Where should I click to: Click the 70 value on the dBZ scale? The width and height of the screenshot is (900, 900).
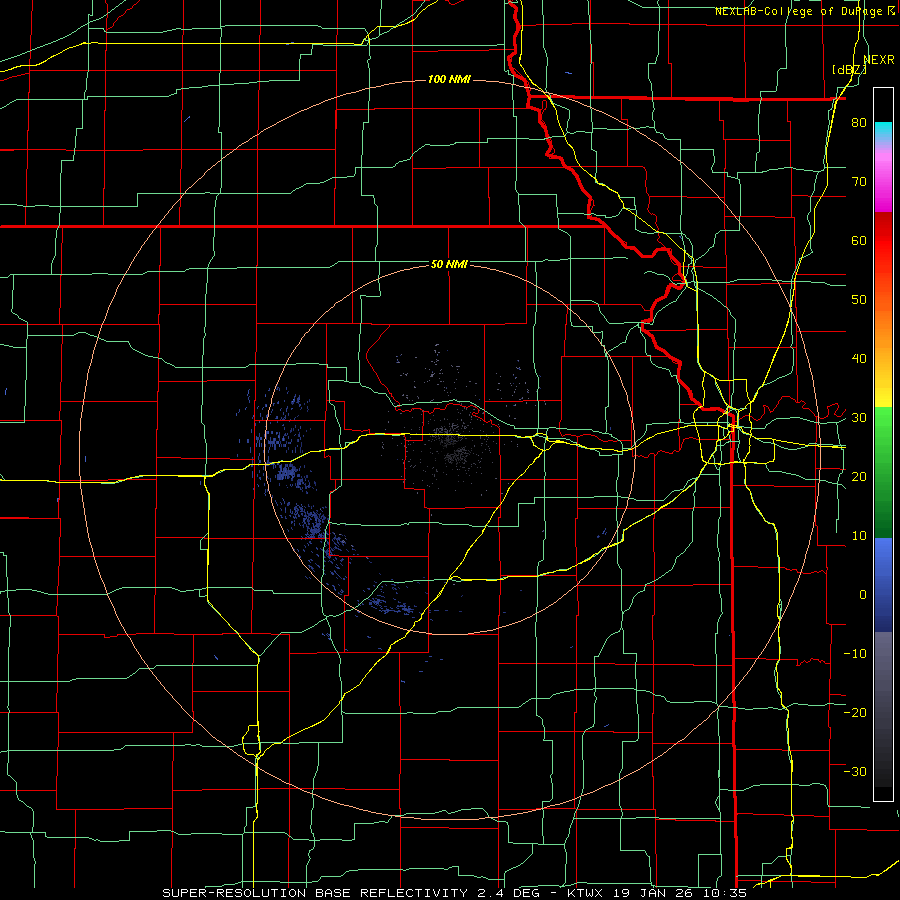click(x=859, y=182)
